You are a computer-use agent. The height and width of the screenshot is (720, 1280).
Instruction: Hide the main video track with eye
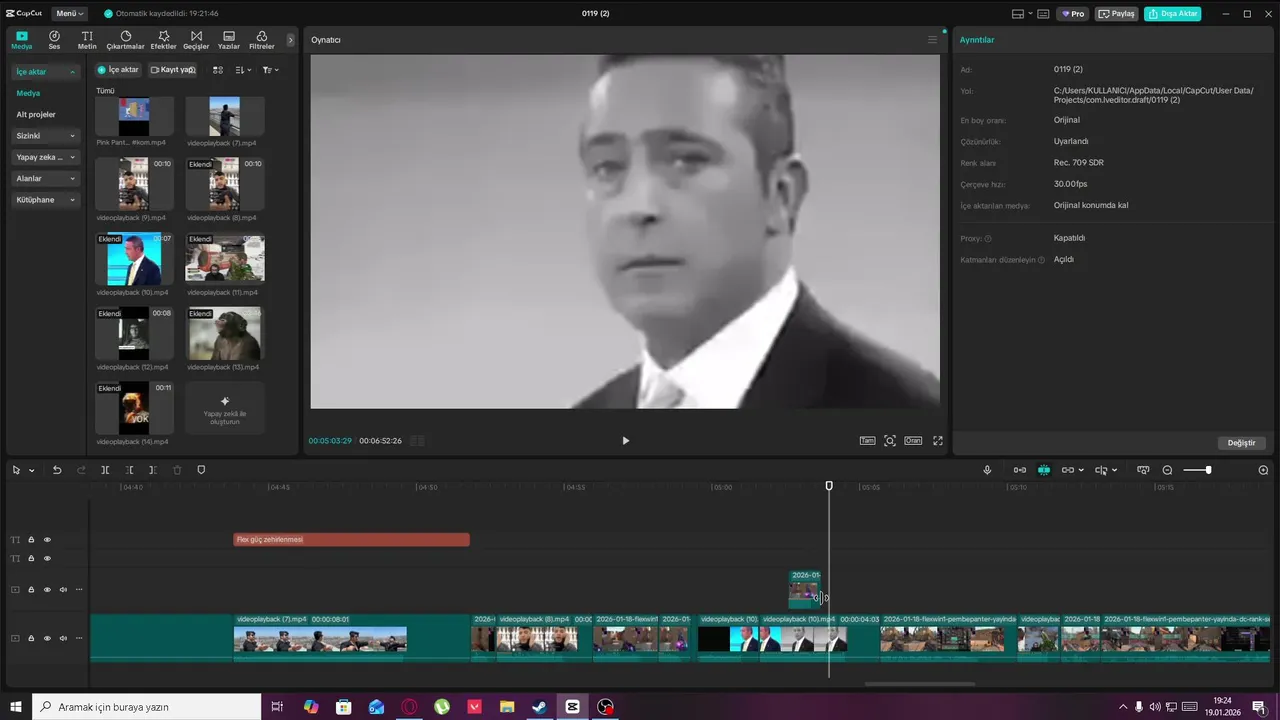click(47, 638)
